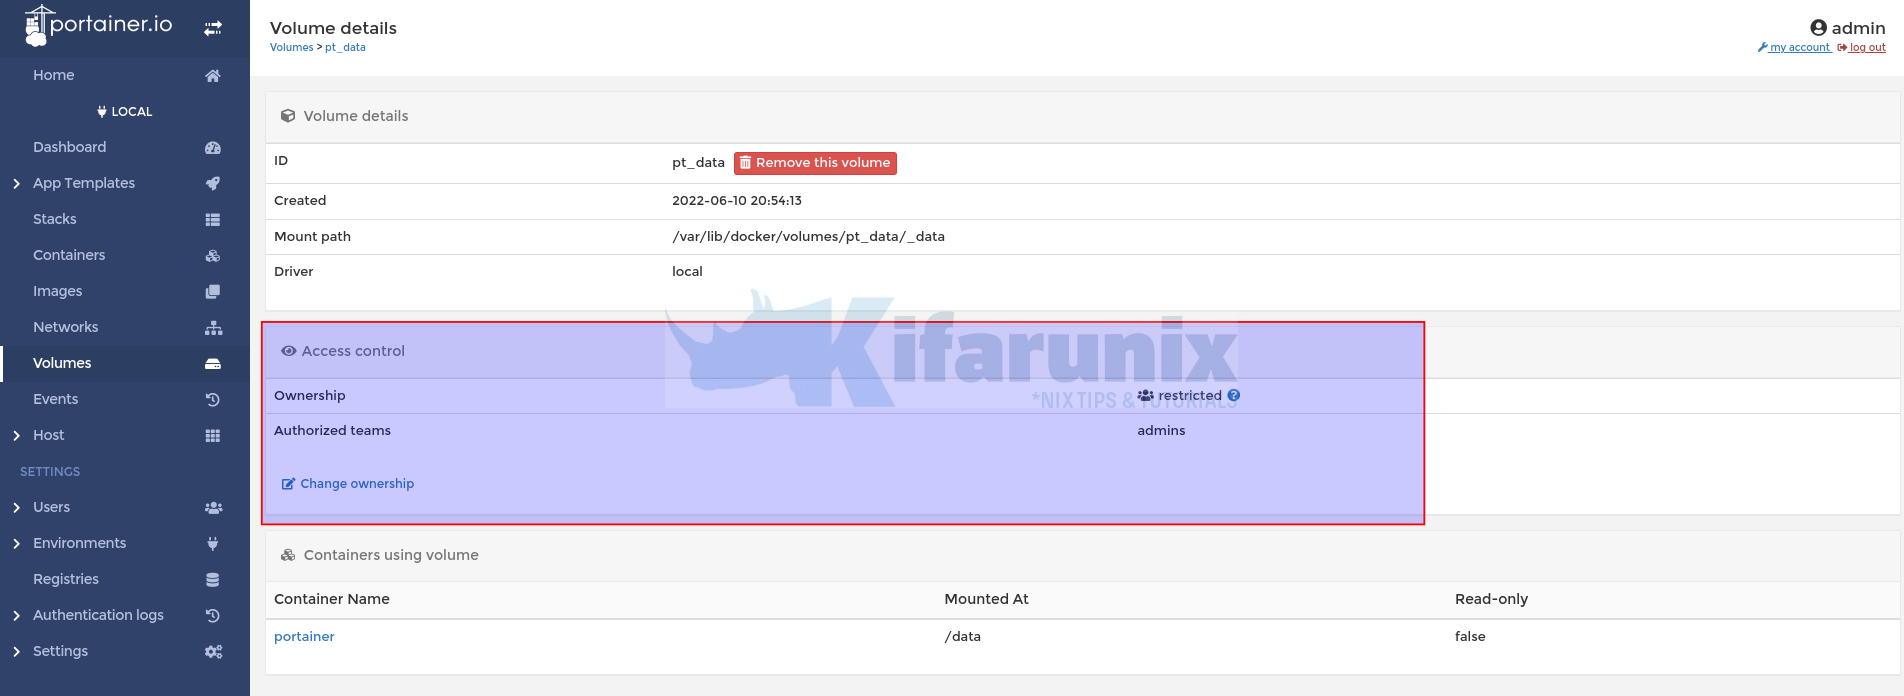The width and height of the screenshot is (1904, 696).
Task: Go to Volumes breadcrumb link
Action: tap(291, 48)
